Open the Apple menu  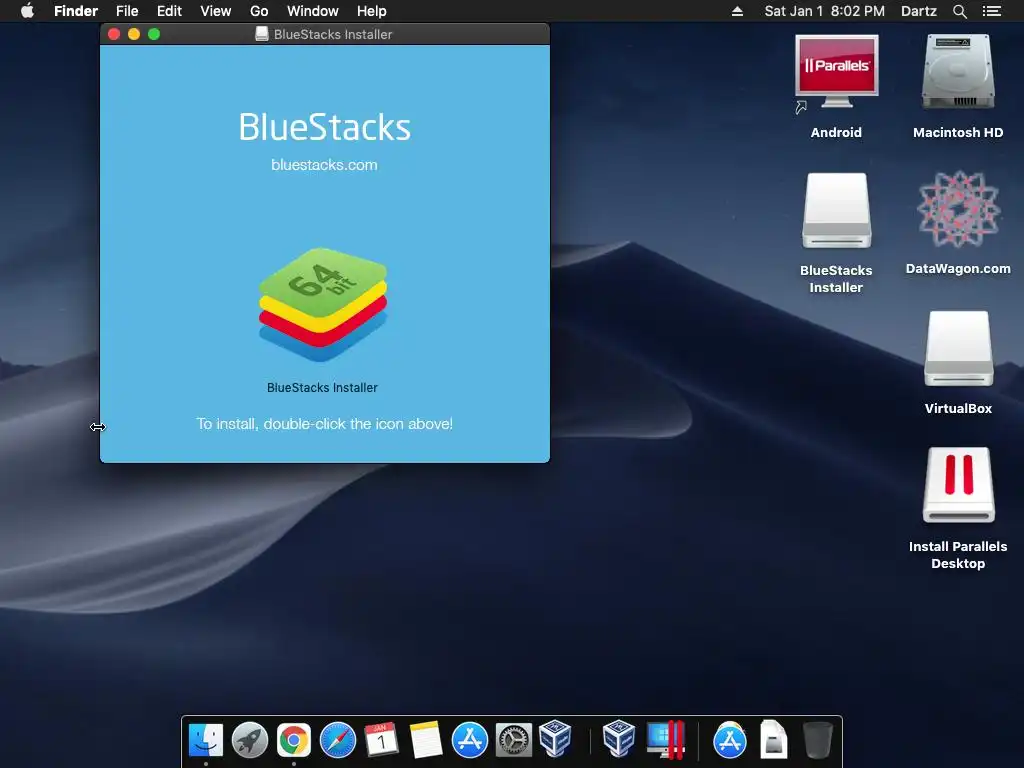click(27, 10)
